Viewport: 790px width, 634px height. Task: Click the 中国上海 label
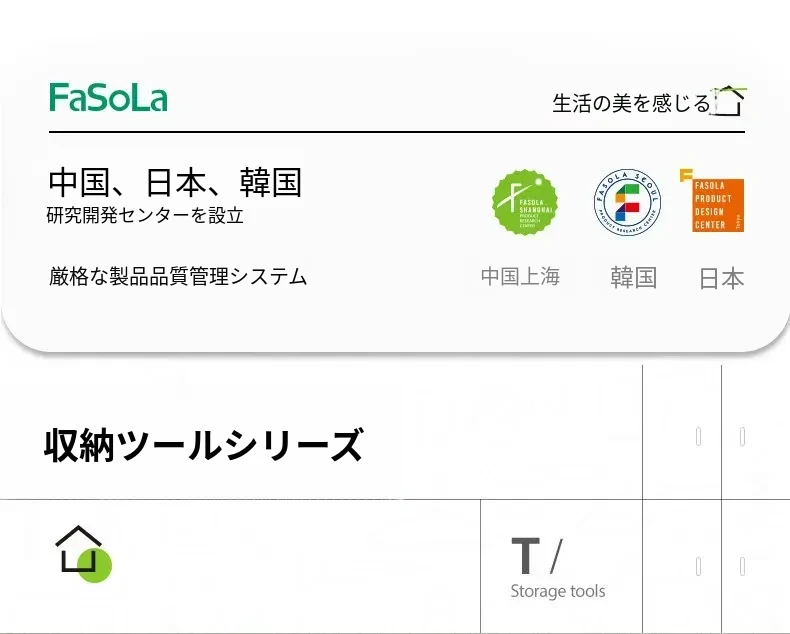[x=520, y=277]
